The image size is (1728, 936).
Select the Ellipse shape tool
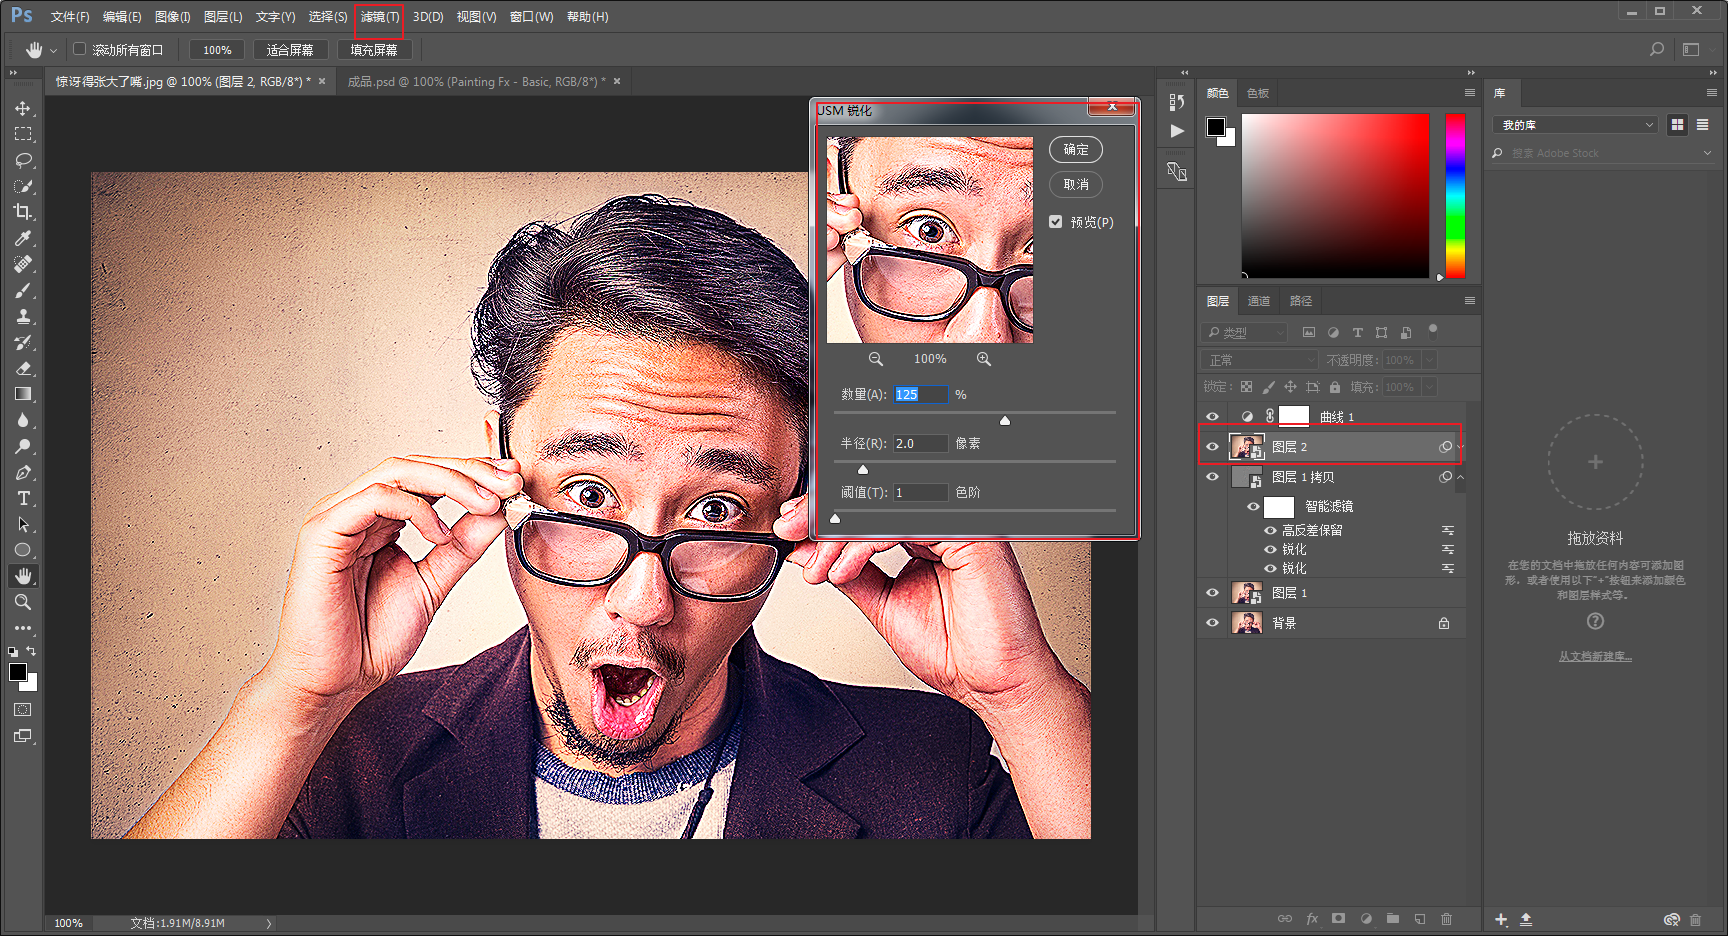click(23, 550)
